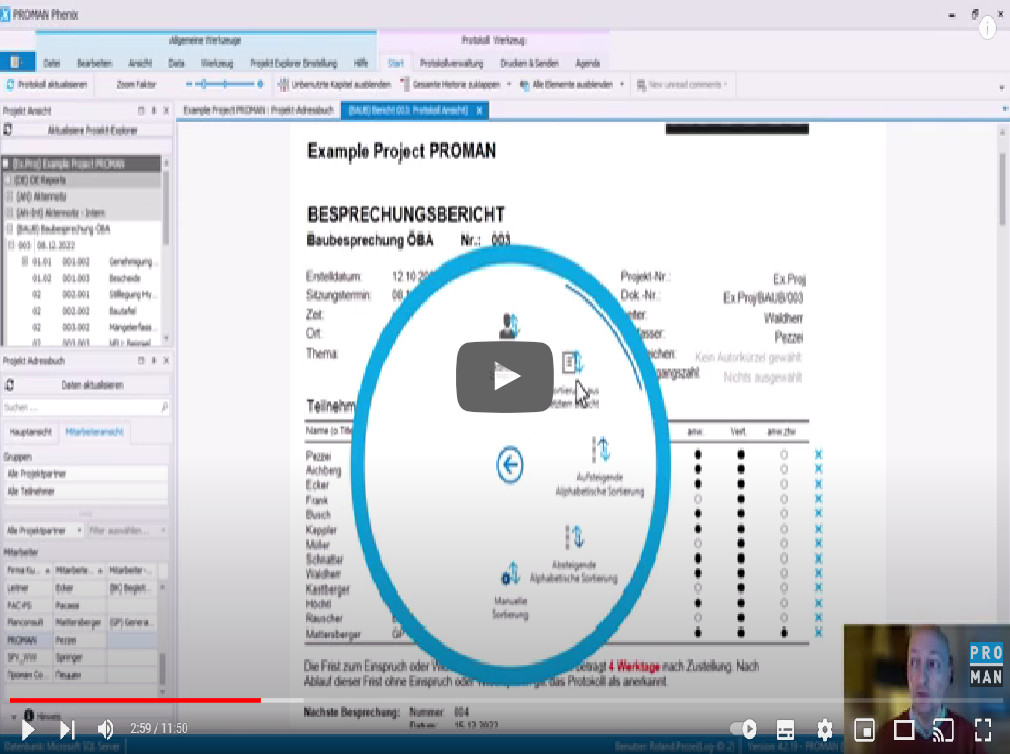
Task: Click Gesamte Historie zuklappen
Action: click(x=451, y=84)
